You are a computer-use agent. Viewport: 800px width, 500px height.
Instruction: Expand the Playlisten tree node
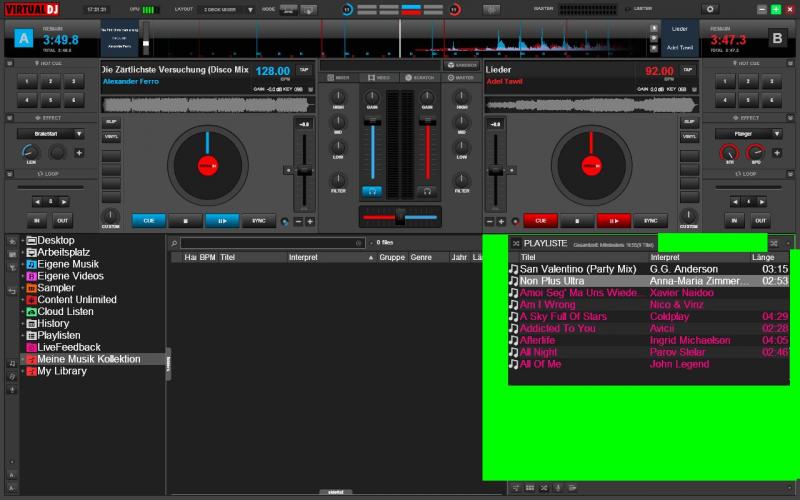click(22, 335)
